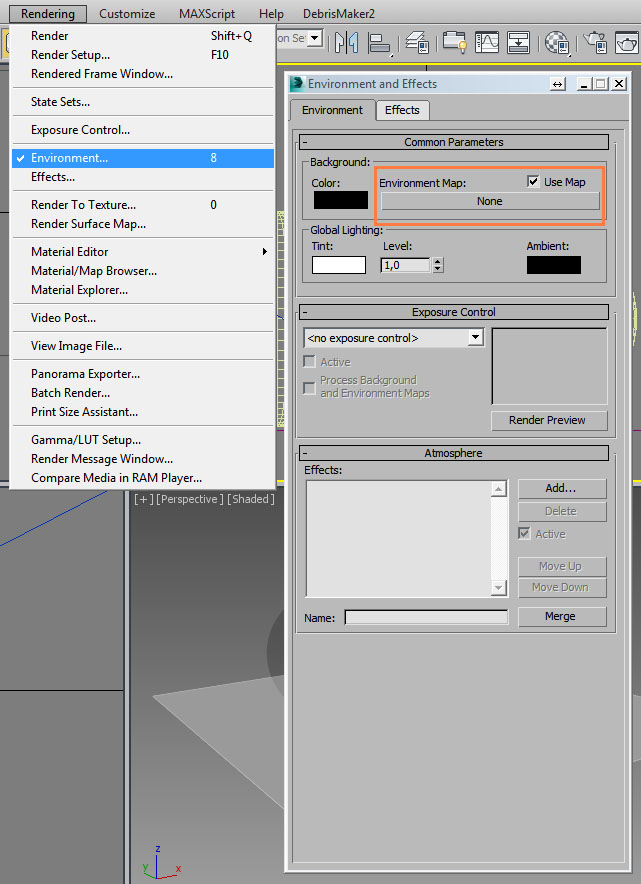Click the Material Editor checkered sphere icon
641x884 pixels.
[x=558, y=43]
